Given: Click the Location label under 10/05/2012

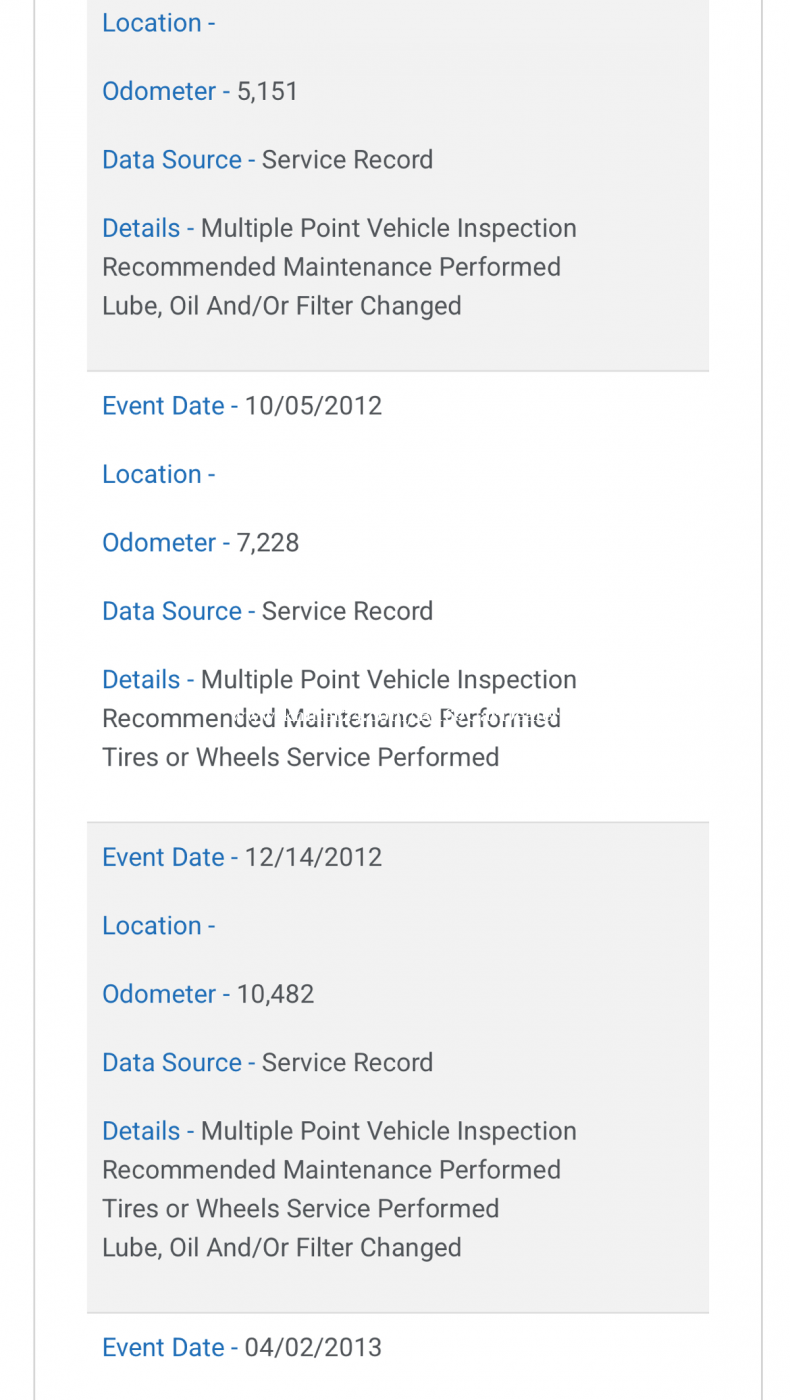Looking at the screenshot, I should click(x=159, y=474).
